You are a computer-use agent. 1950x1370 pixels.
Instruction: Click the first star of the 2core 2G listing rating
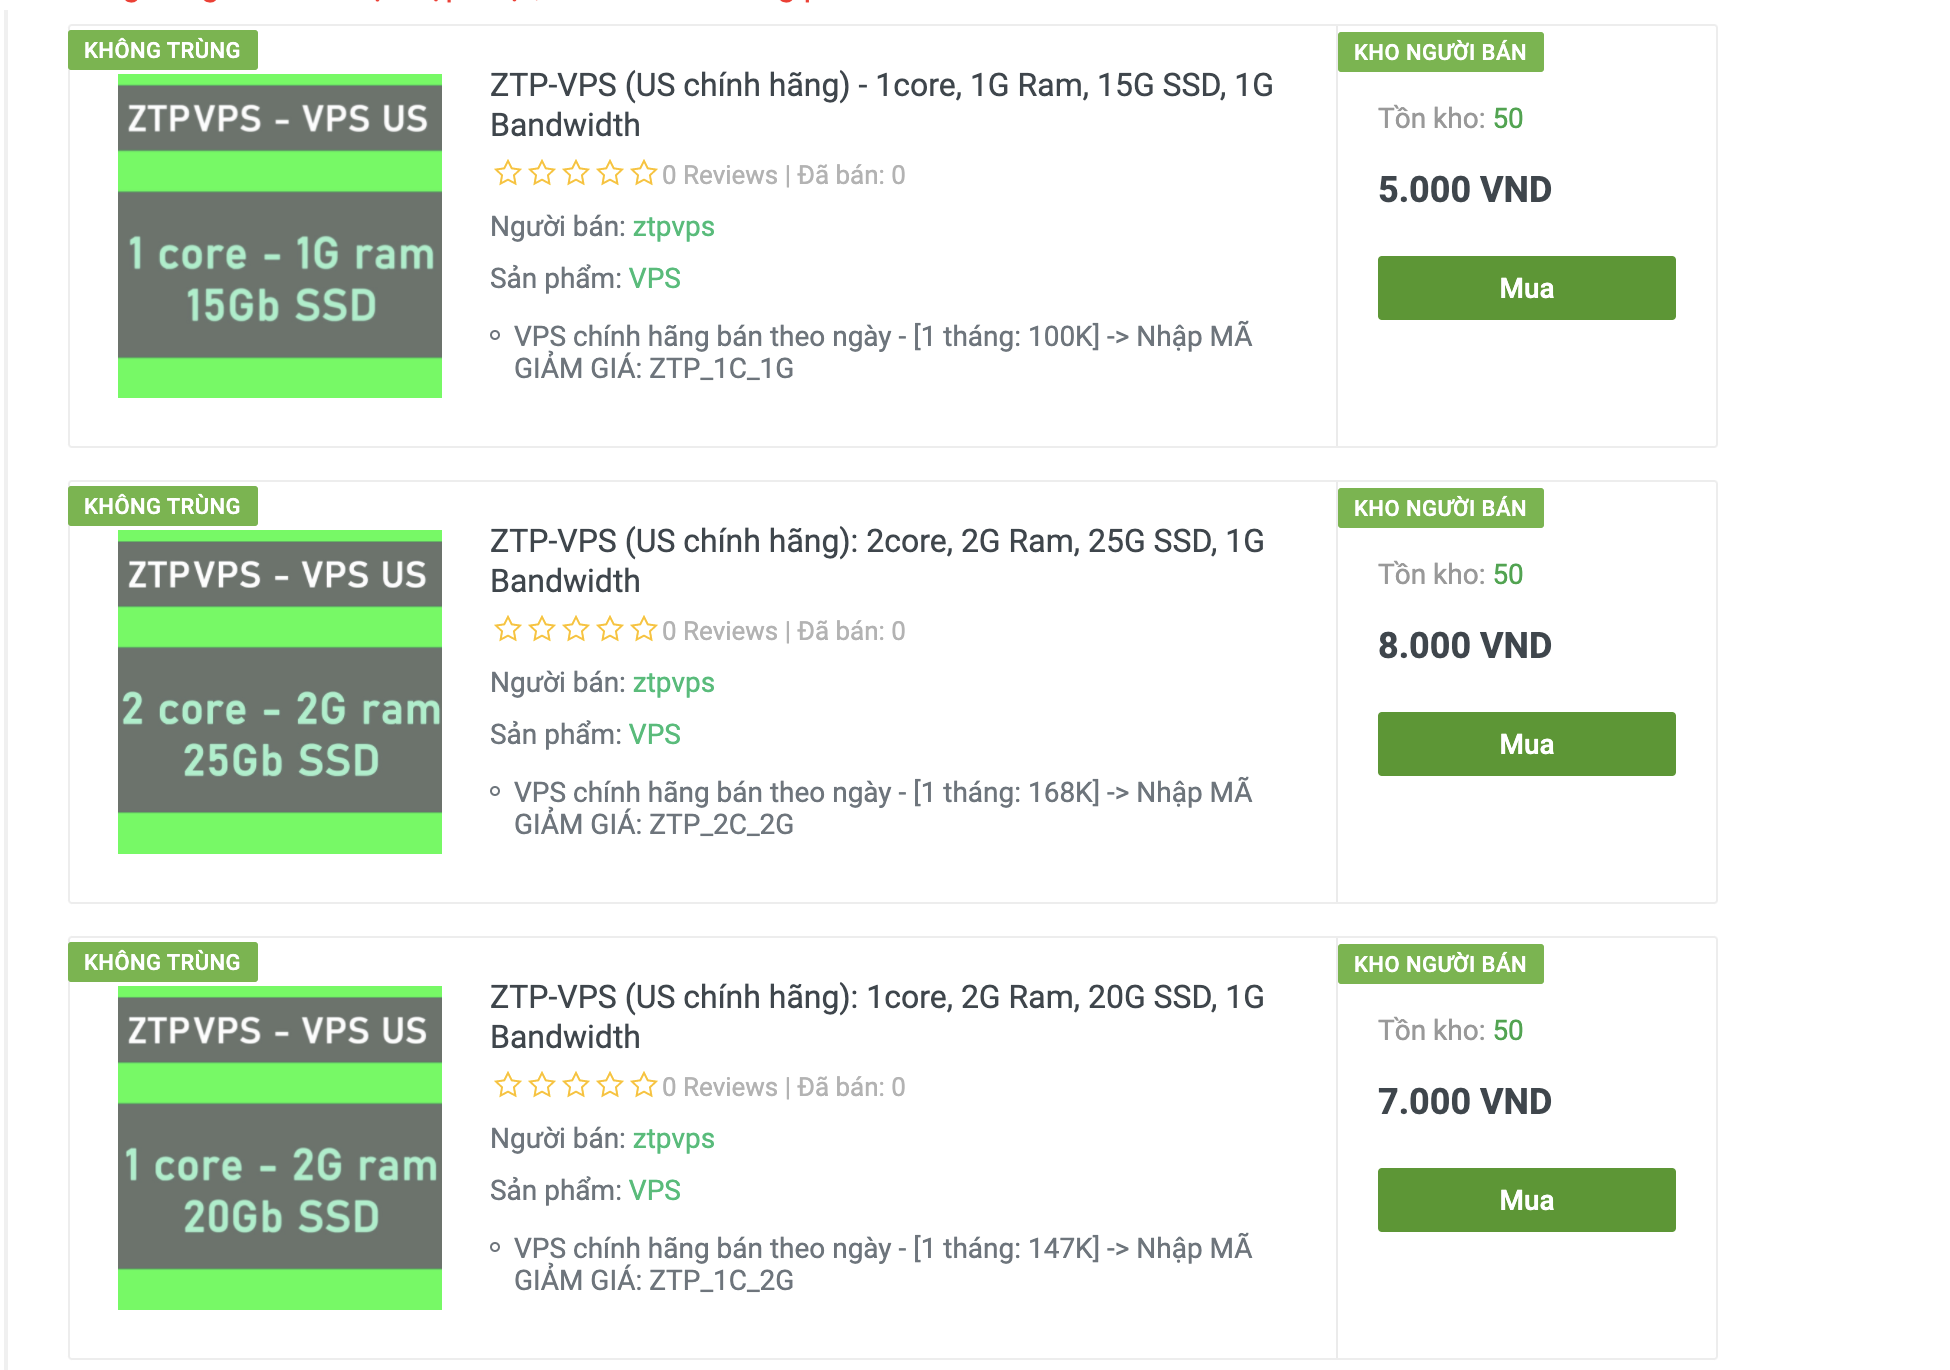508,630
